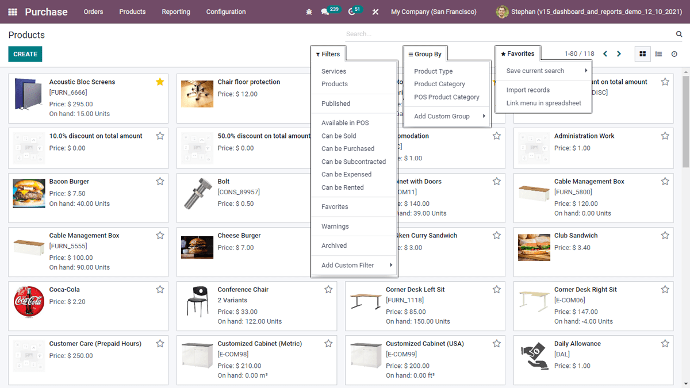690x388 pixels.
Task: Filter by Services
Action: coord(334,71)
